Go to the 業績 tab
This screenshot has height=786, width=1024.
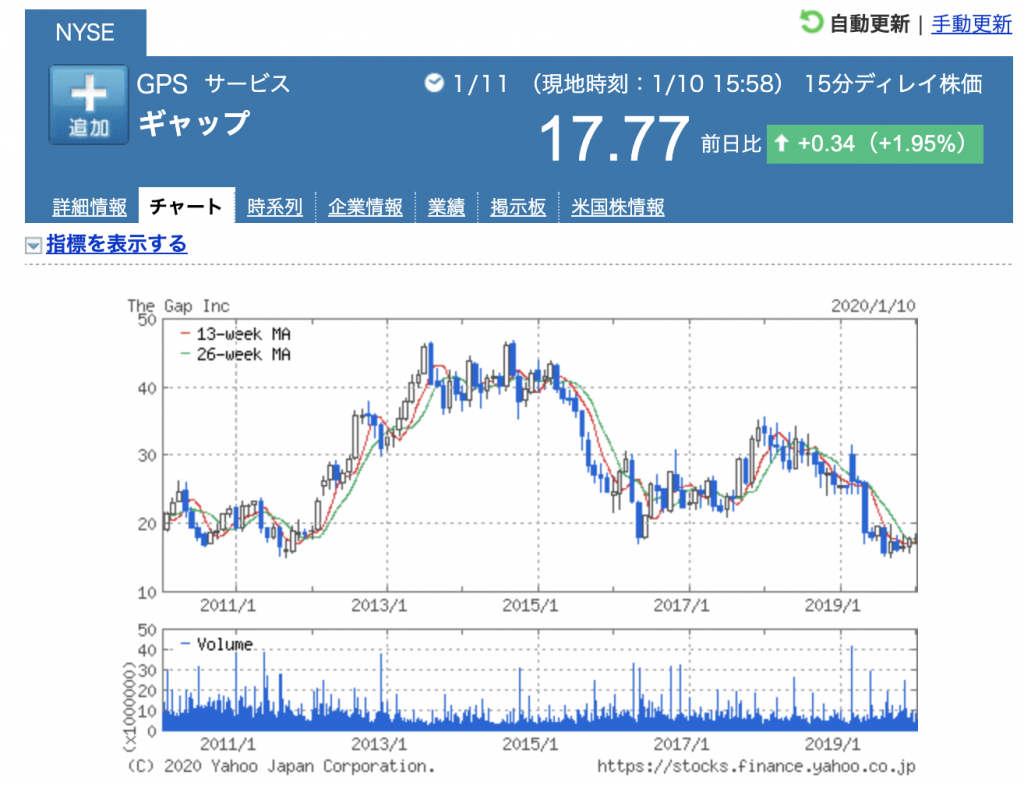(446, 207)
